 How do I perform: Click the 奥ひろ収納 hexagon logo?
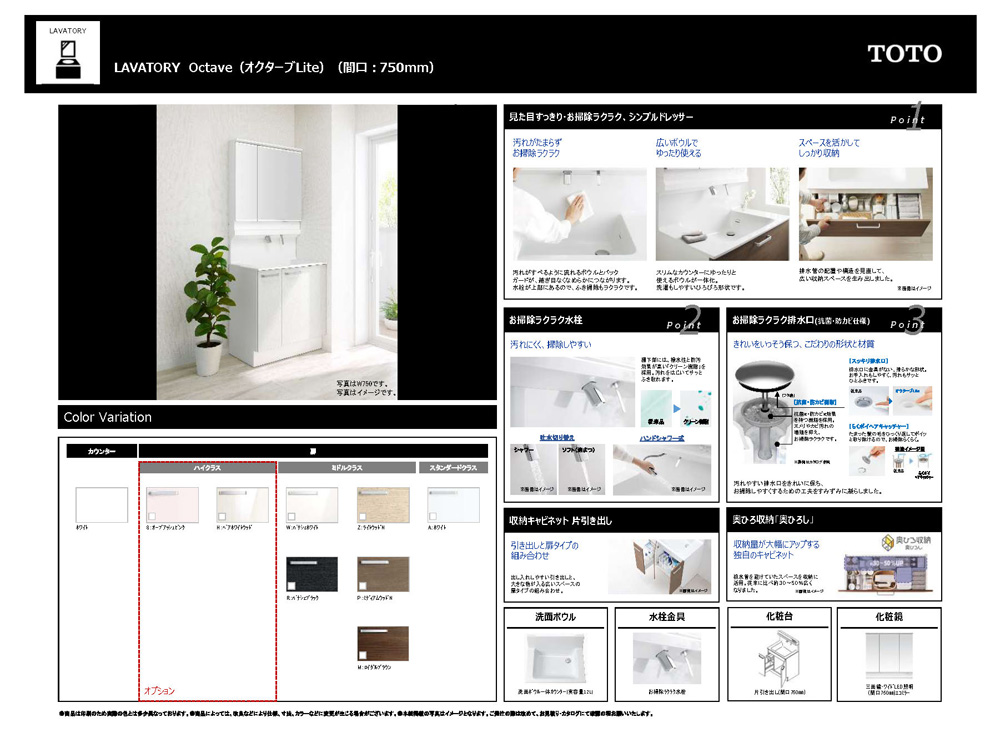[888, 542]
